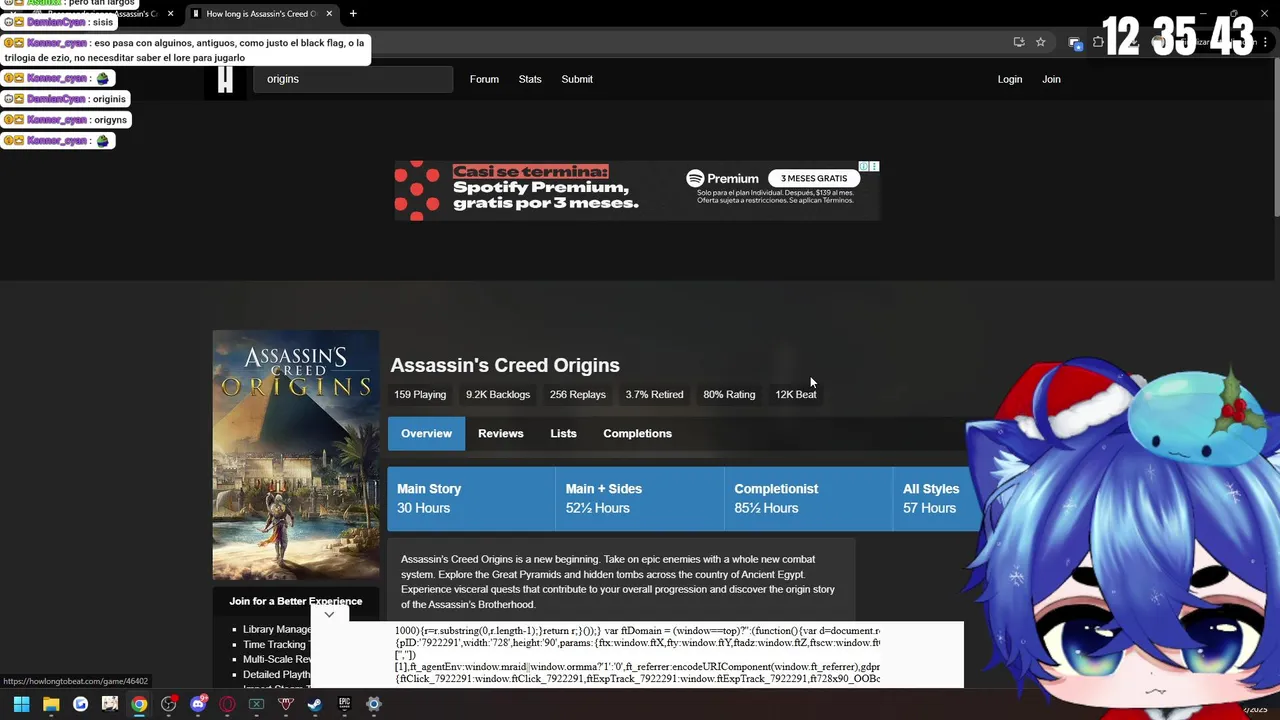Screen dimensions: 1280x720
Task: Click Join for a Better Experience heading
Action: [x=296, y=601]
